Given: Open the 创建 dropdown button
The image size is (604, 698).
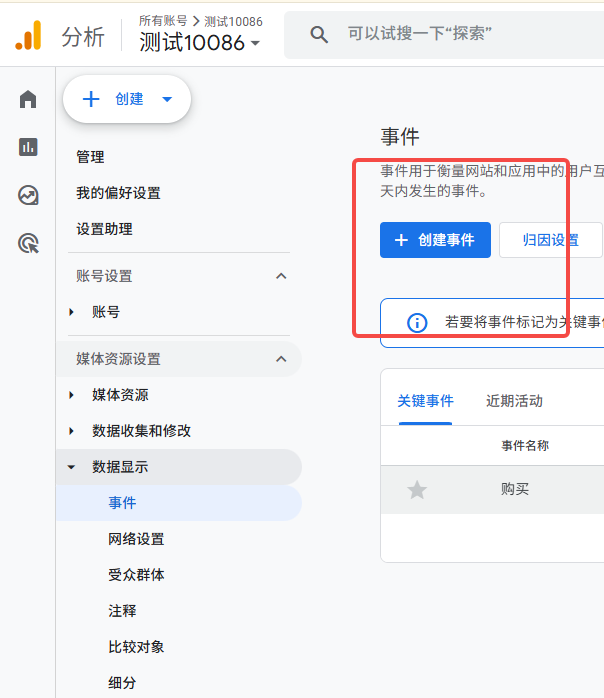Looking at the screenshot, I should [x=127, y=99].
